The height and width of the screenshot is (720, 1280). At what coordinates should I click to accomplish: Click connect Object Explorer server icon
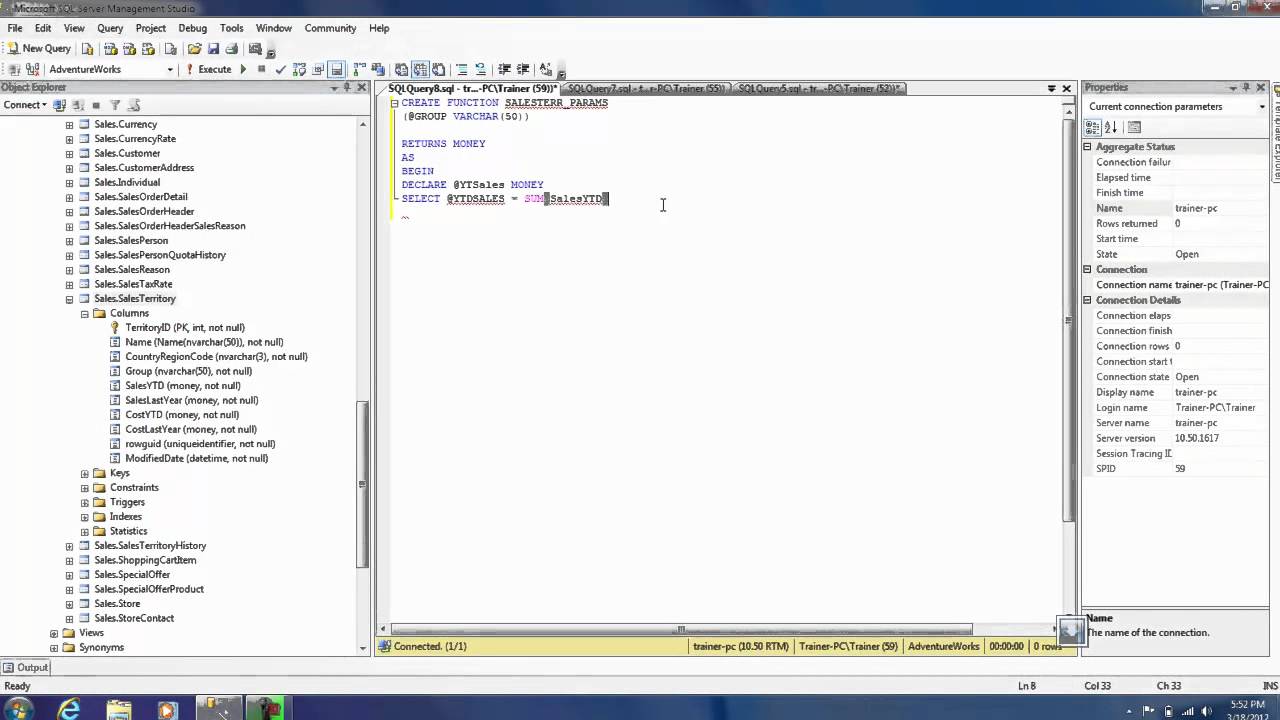pos(60,105)
